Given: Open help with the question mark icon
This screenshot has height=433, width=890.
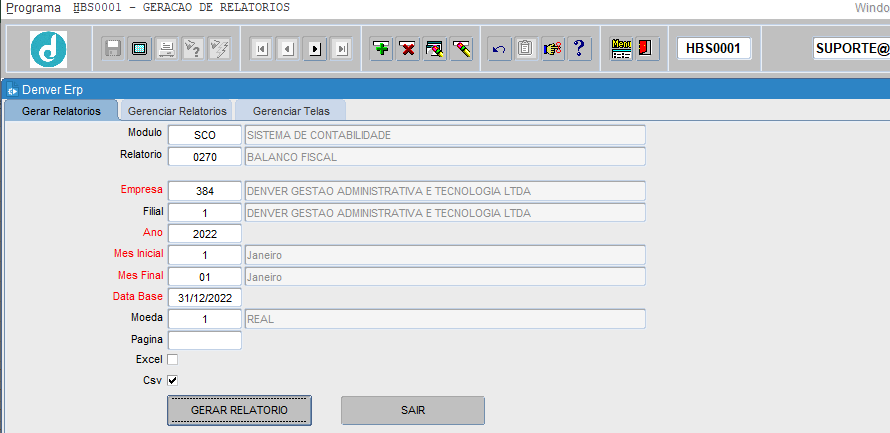Looking at the screenshot, I should click(579, 49).
